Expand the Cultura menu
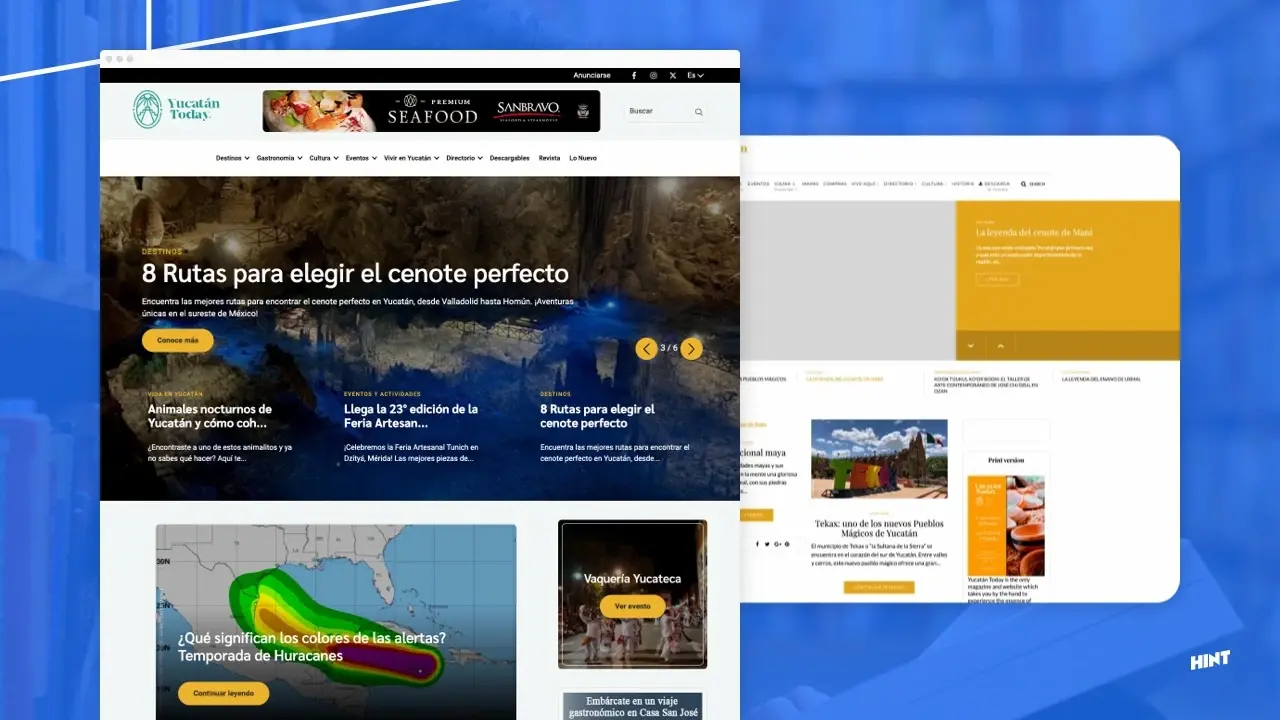Viewport: 1280px width, 720px height. 323,158
